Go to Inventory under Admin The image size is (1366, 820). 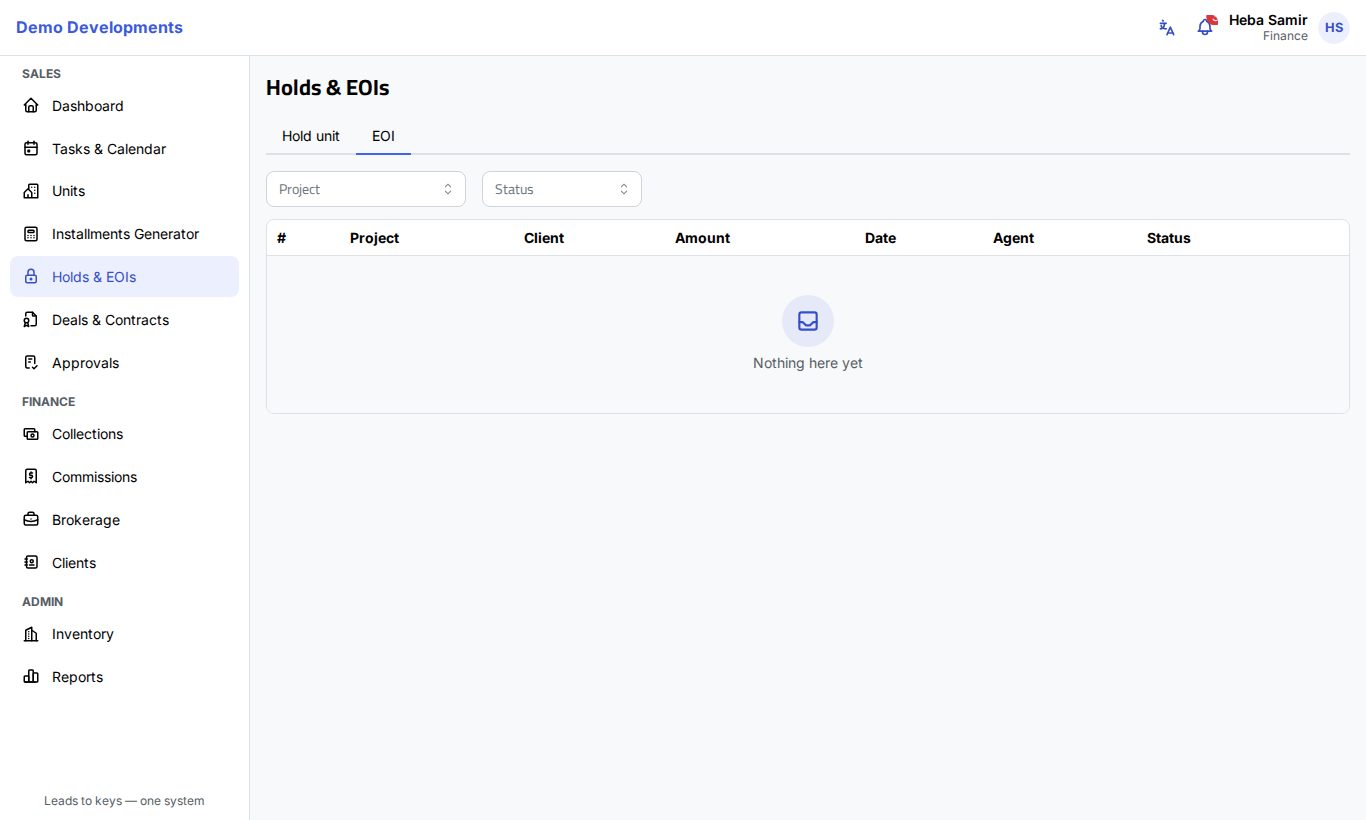click(x=124, y=634)
